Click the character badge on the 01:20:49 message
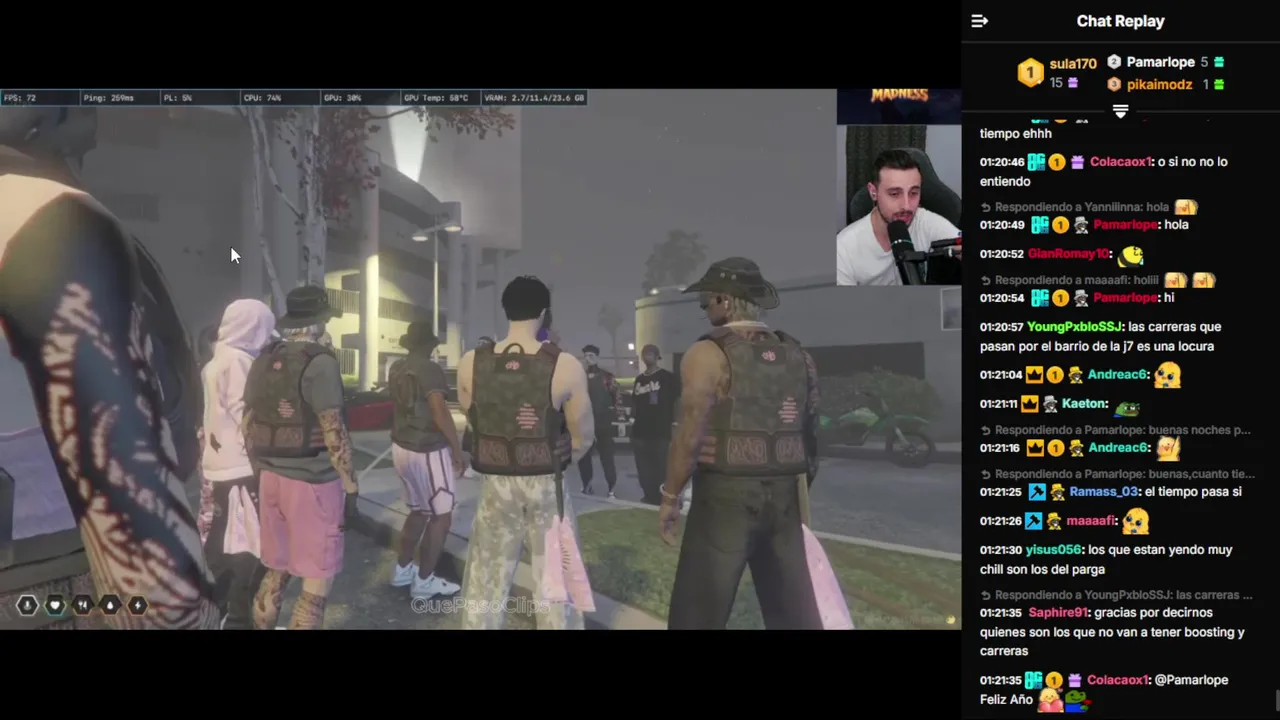 pos(1081,225)
